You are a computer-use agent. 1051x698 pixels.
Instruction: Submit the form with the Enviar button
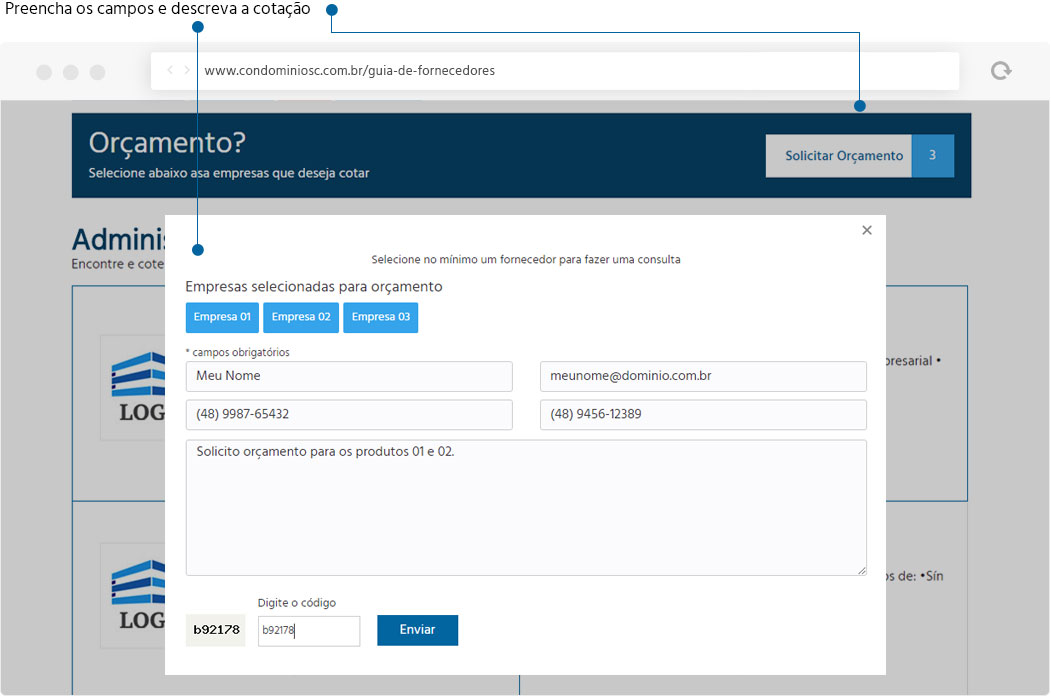(x=417, y=630)
